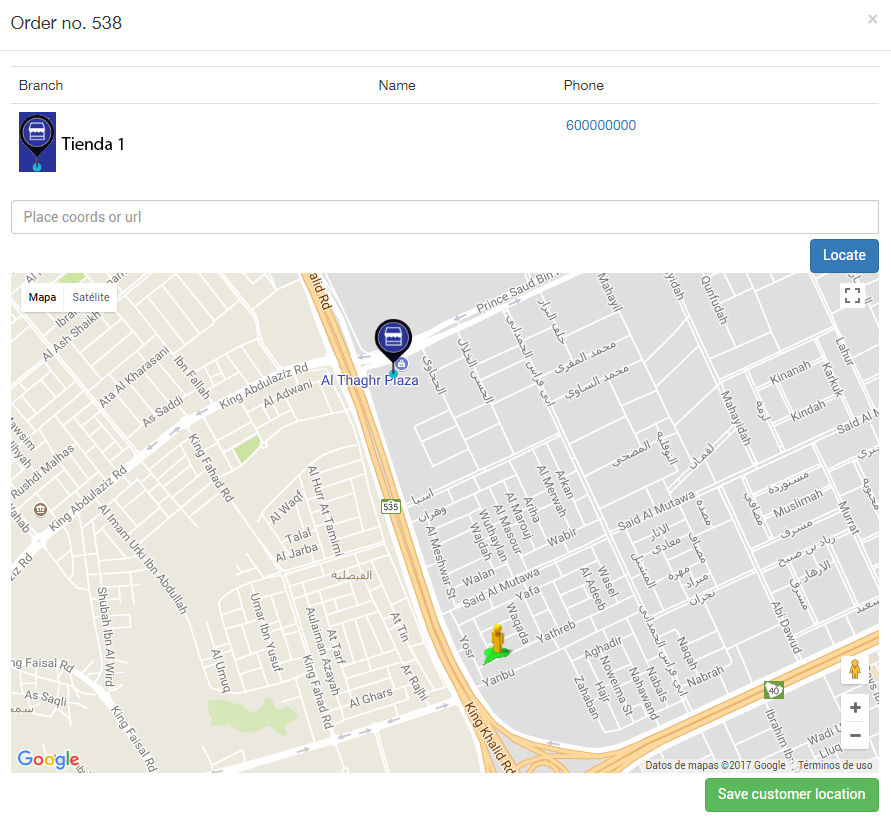The image size is (891, 820).
Task: Click the Branch column header
Action: (41, 85)
